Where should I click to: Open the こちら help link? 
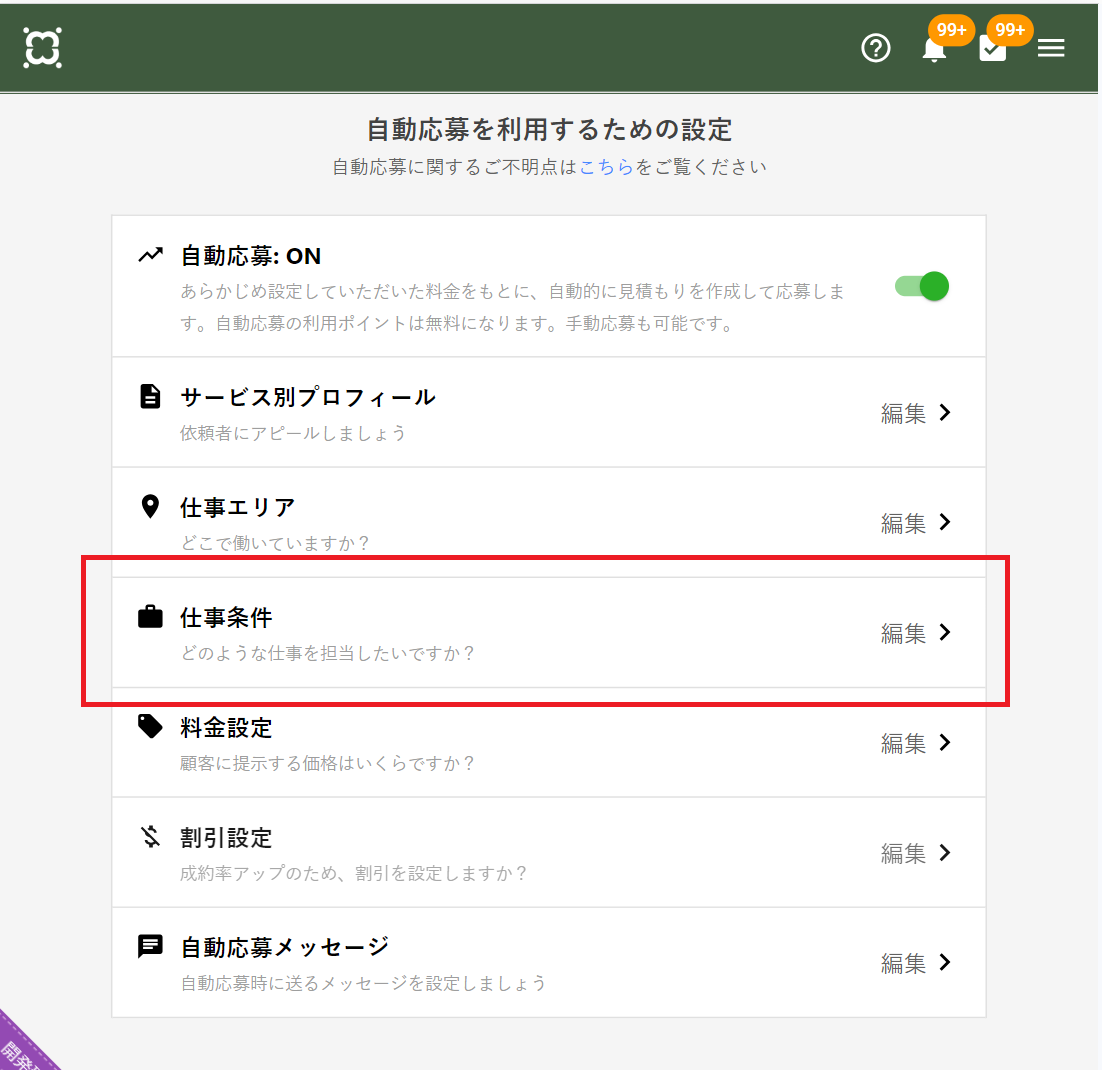pos(606,167)
